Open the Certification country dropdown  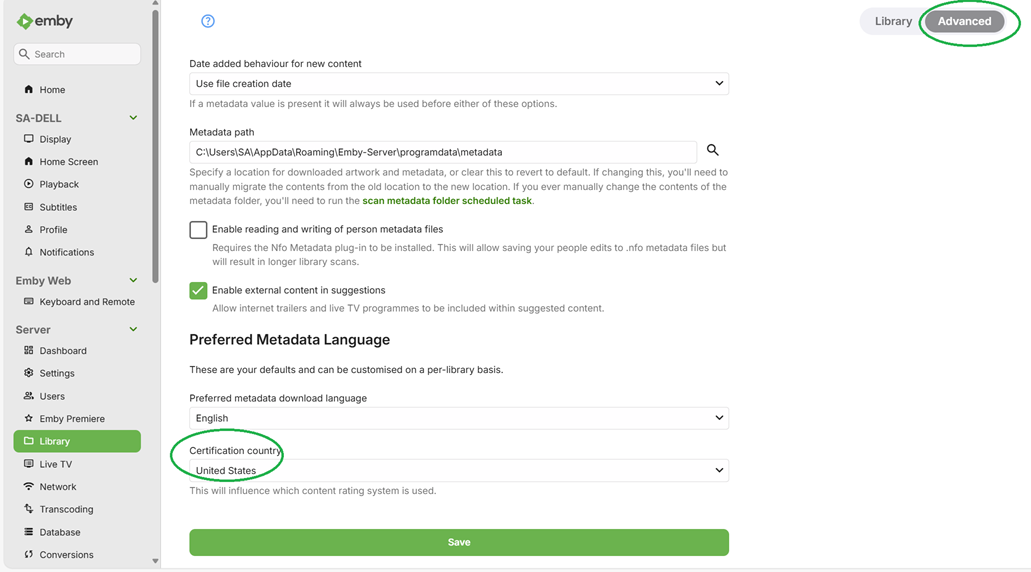[x=458, y=470]
